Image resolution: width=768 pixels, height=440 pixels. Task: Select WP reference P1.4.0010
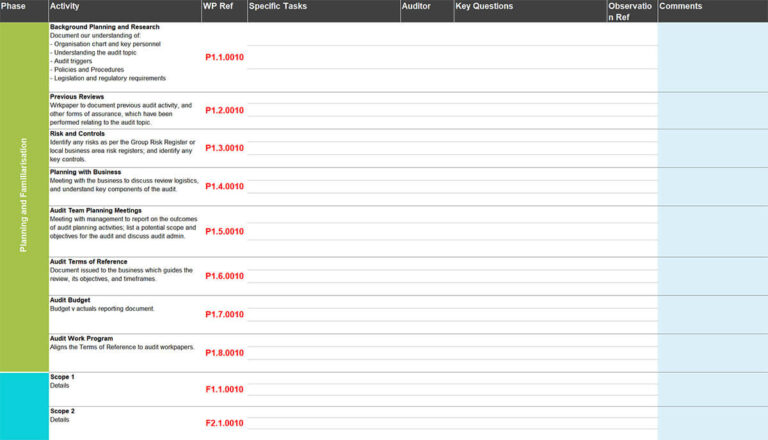click(224, 186)
